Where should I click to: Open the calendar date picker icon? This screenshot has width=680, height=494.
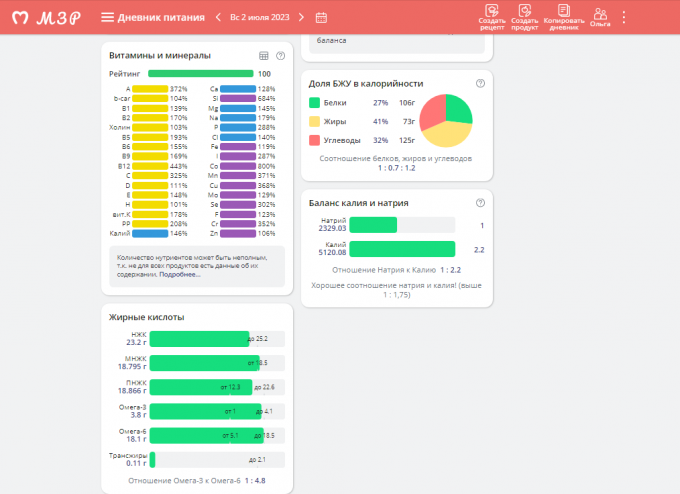pos(321,17)
